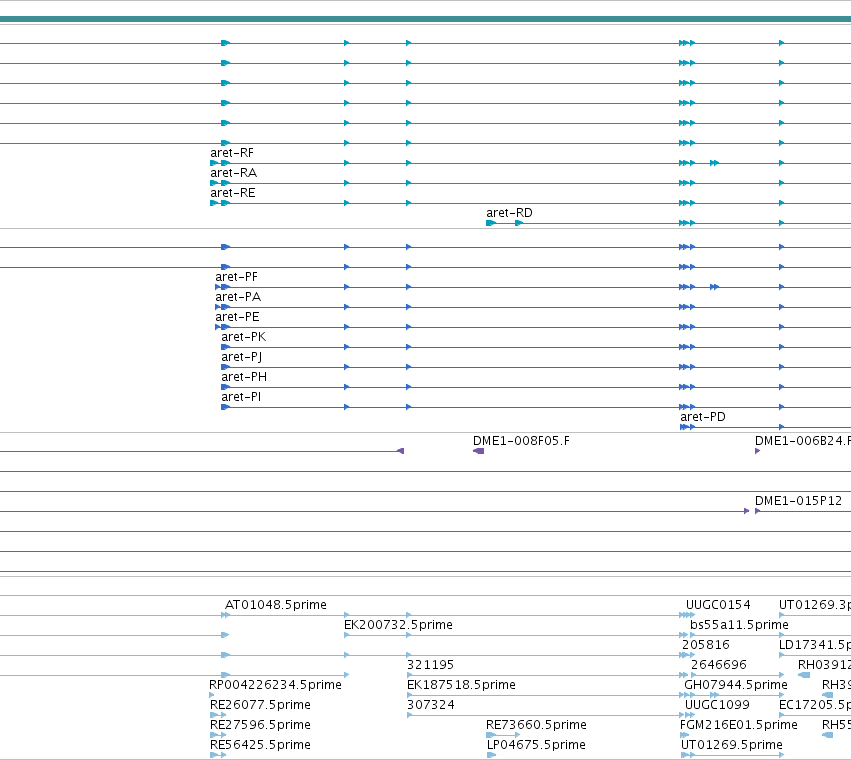This screenshot has height=760, width=851.
Task: Click the UUGC0154 EST label
Action: pyautogui.click(x=718, y=605)
